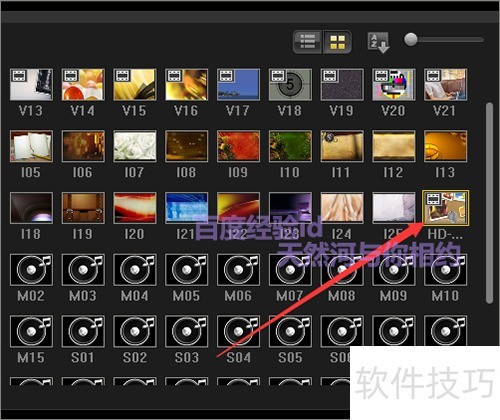This screenshot has width=500, height=420.
Task: Select video clip V15
Action: coord(135,85)
